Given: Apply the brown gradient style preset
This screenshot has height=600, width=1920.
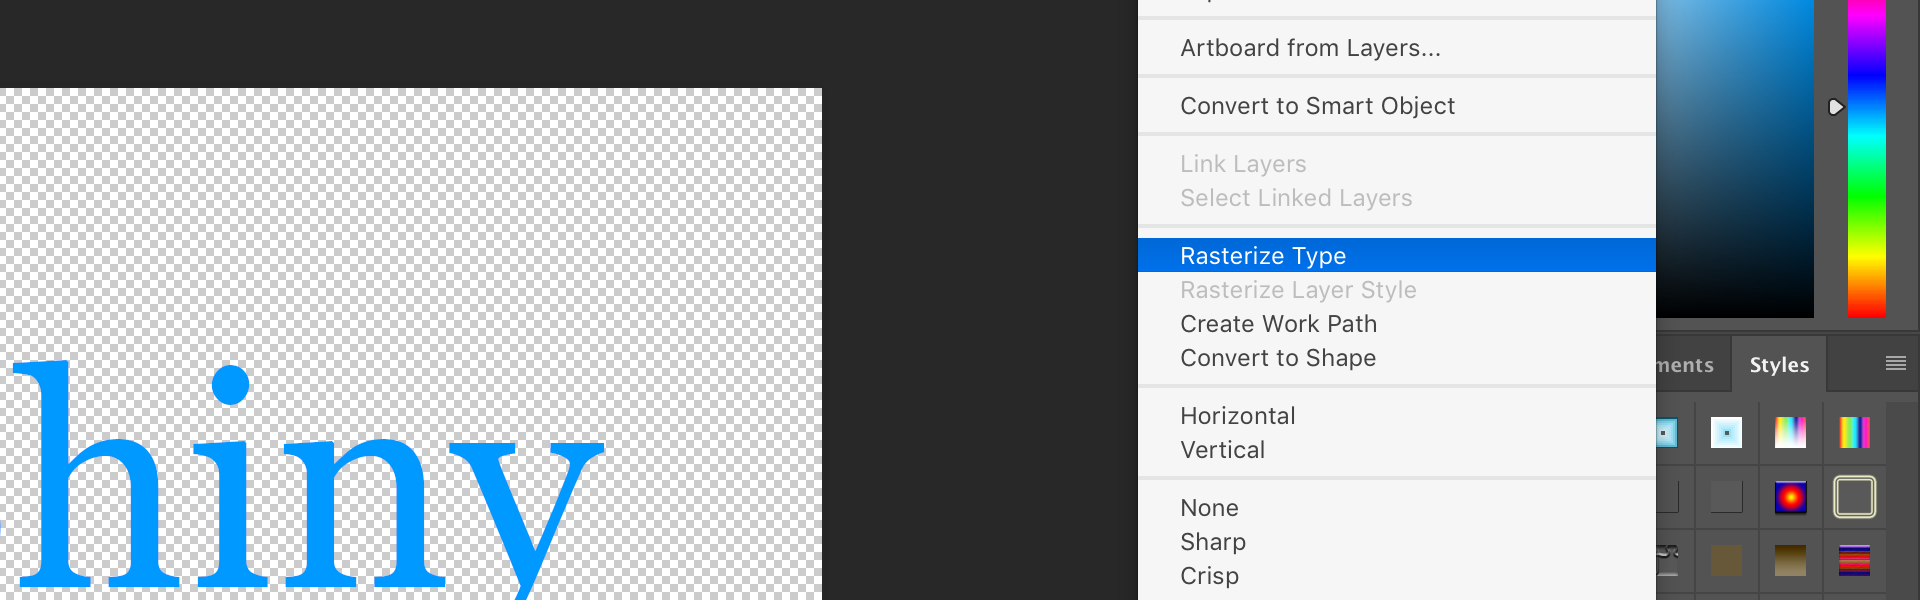Looking at the screenshot, I should click(1790, 561).
